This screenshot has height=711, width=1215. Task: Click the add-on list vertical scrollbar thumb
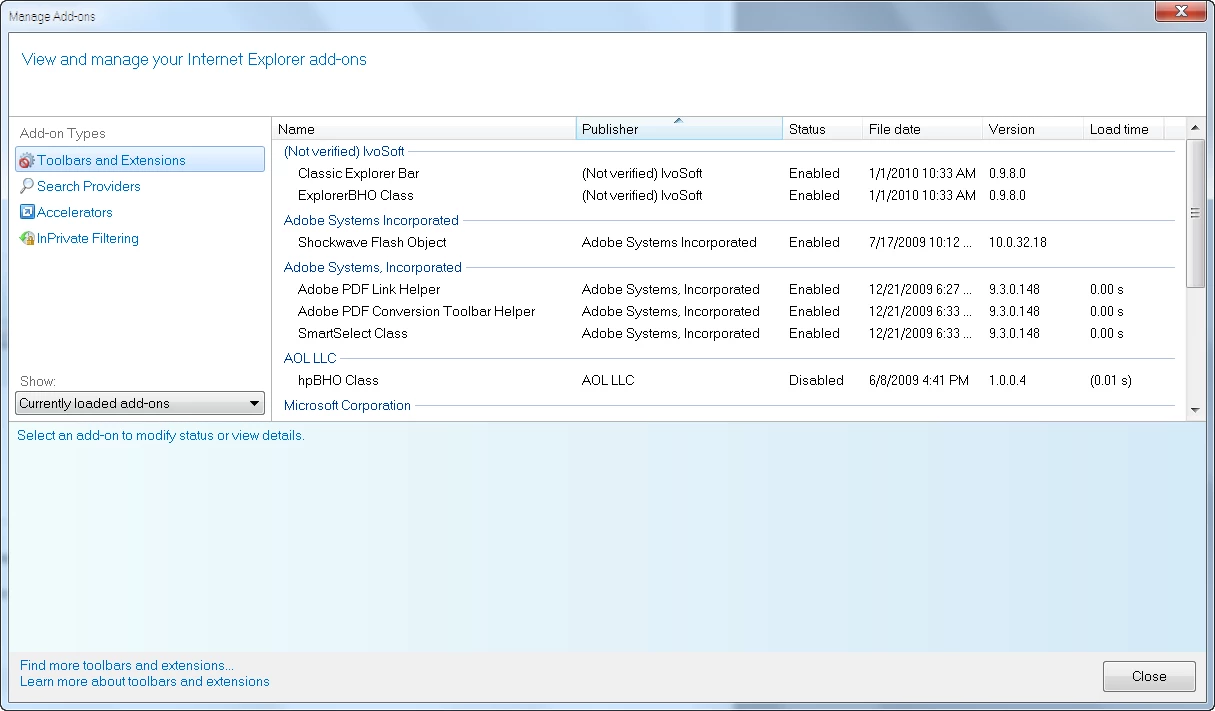1195,213
